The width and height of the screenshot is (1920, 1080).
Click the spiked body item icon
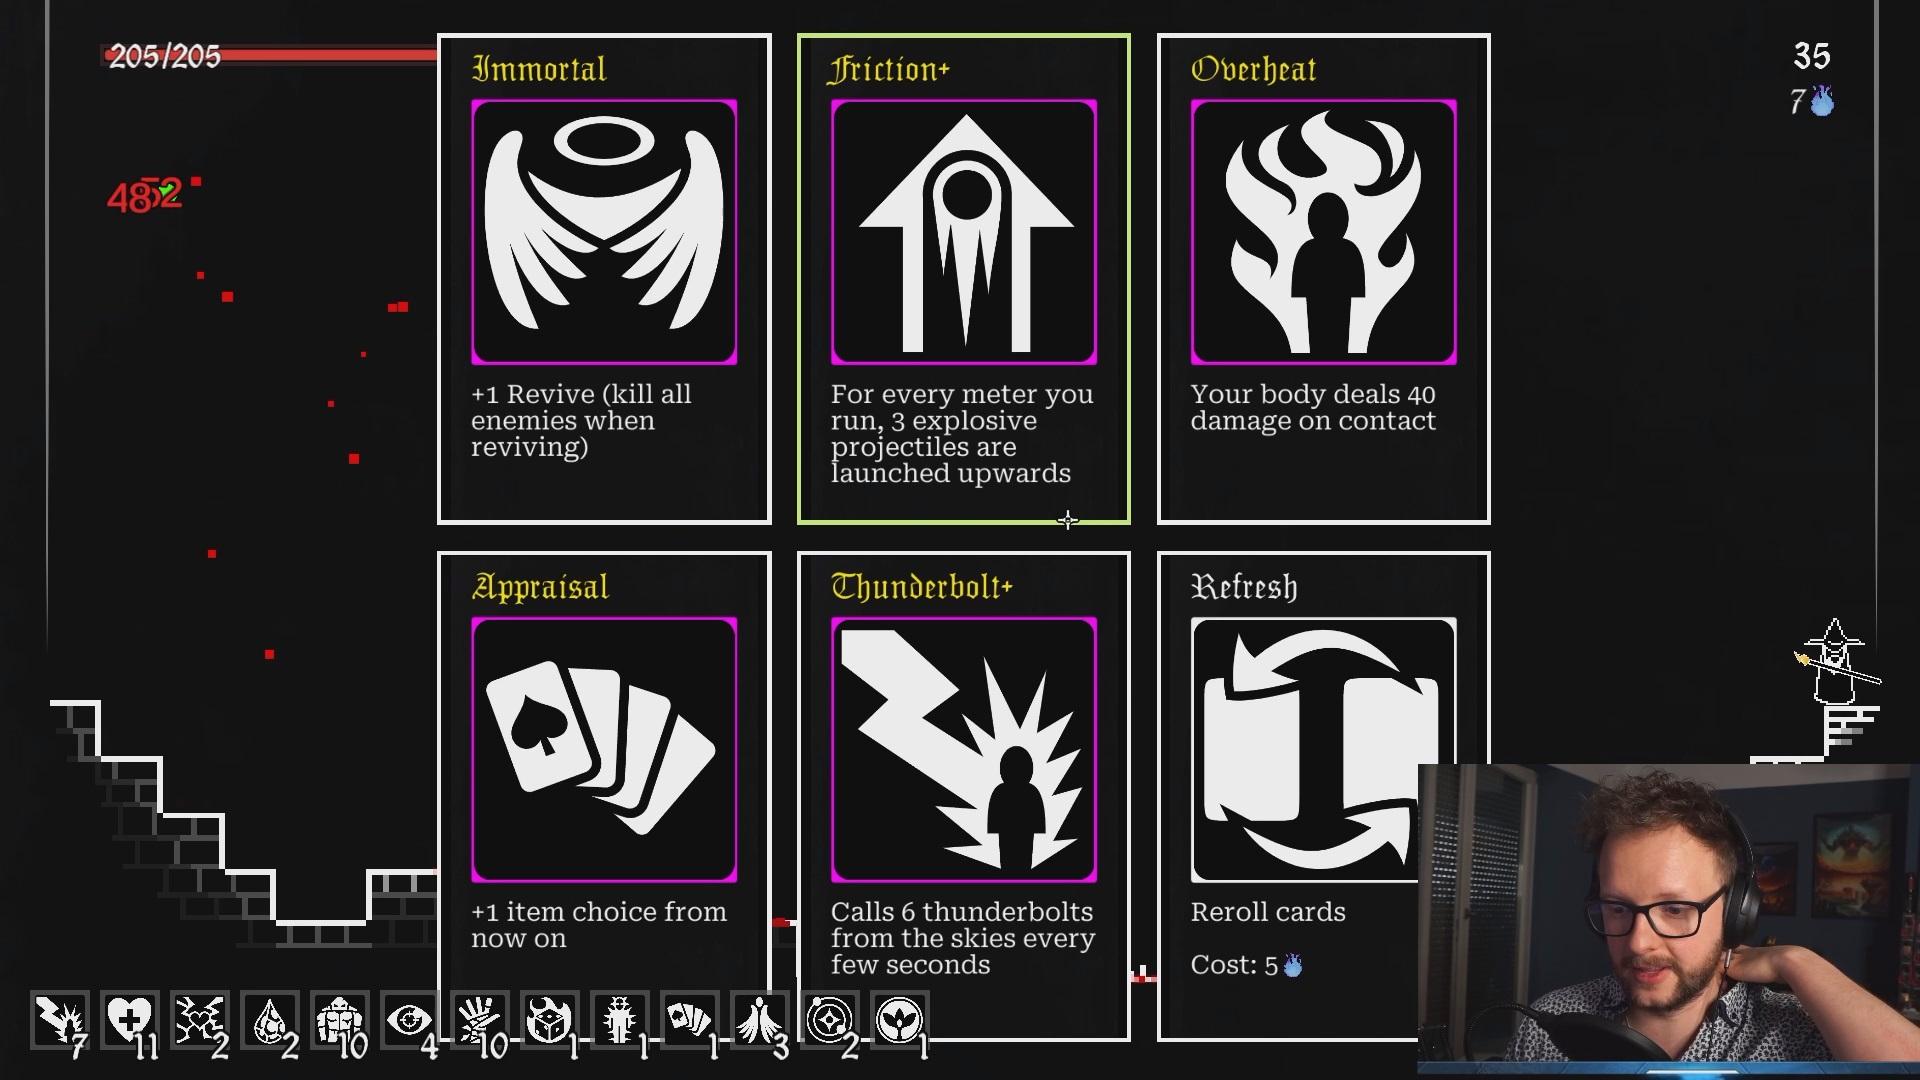620,1020
